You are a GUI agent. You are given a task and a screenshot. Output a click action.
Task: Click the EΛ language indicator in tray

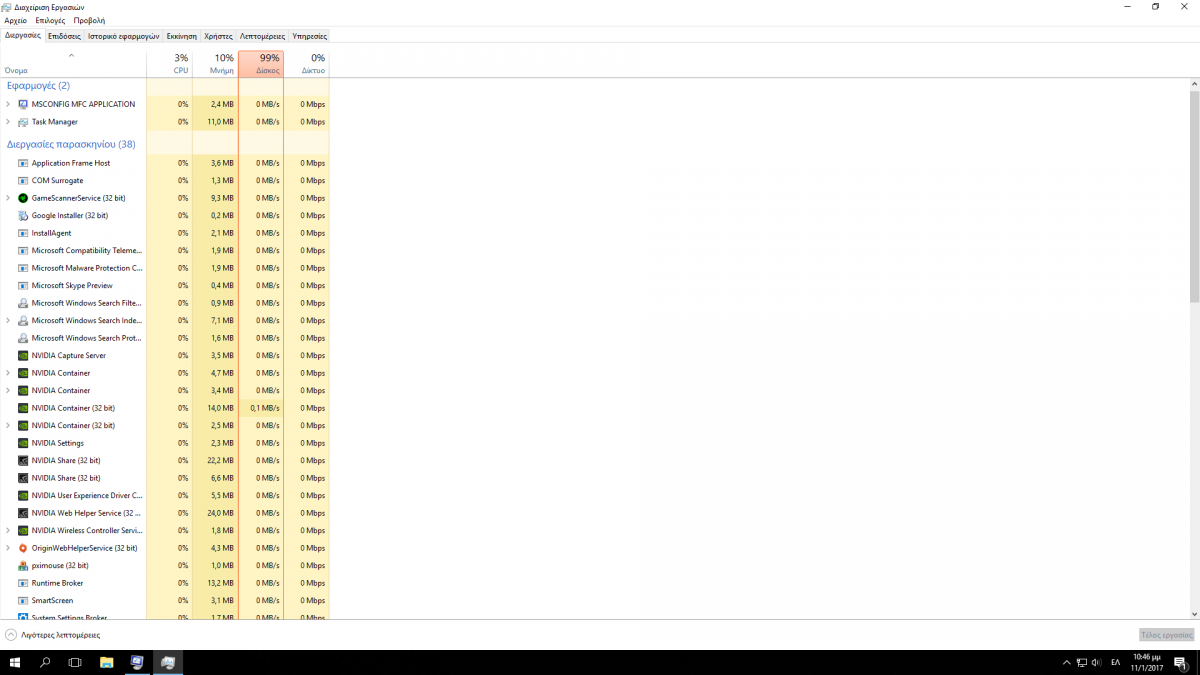[1115, 663]
